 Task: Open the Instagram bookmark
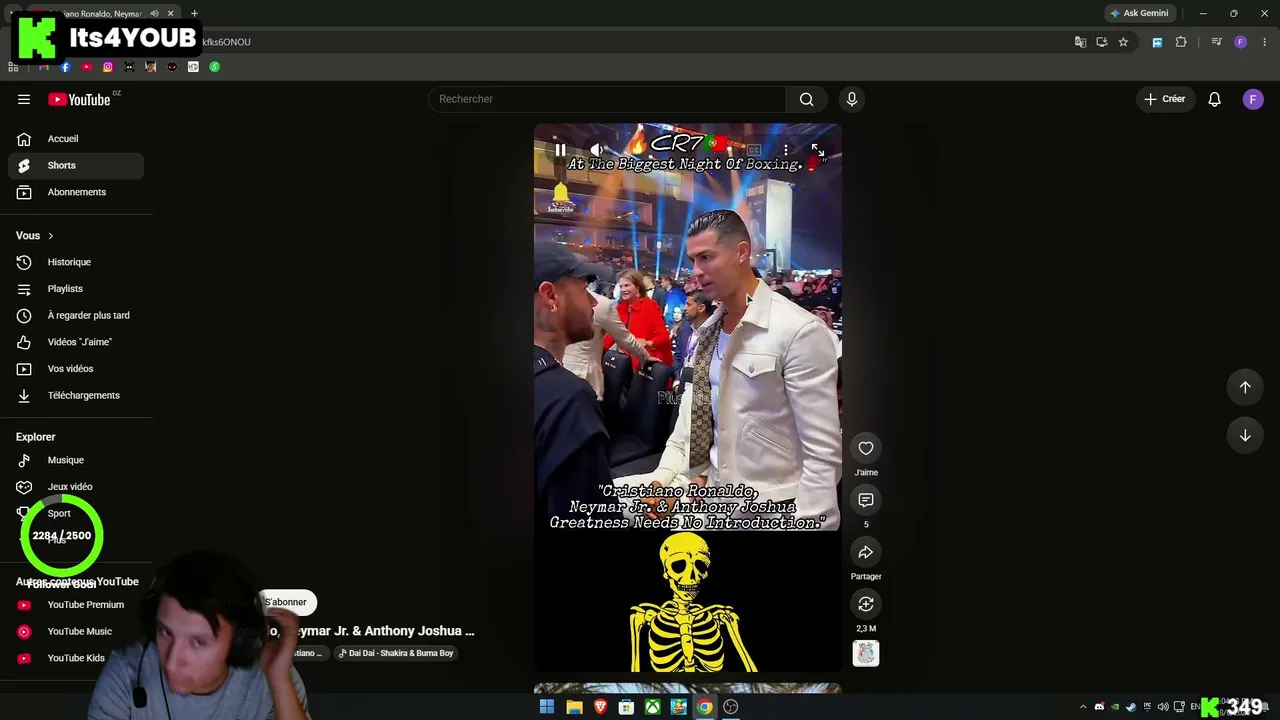tap(108, 67)
